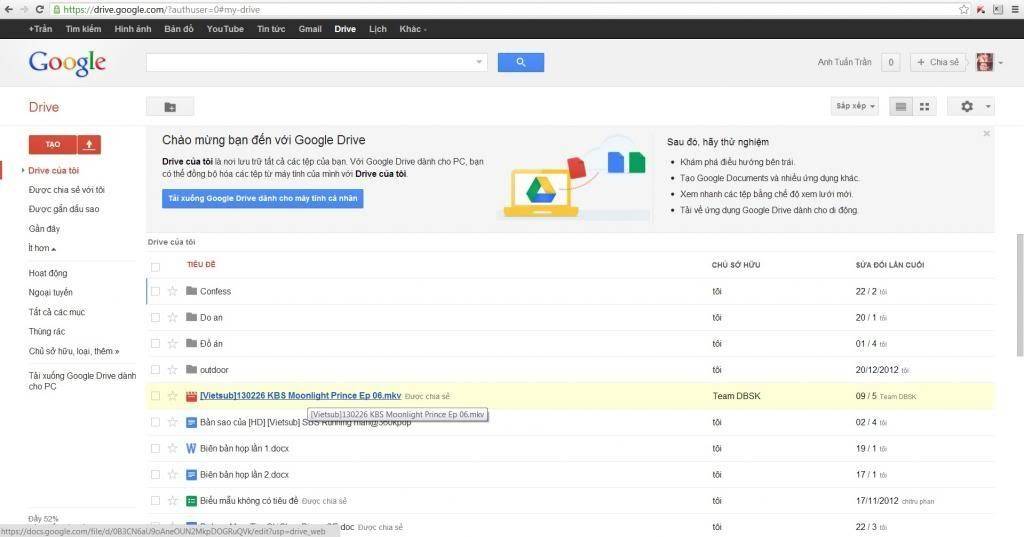
Task: Open account menu arrow beside avatar
Action: [x=1000, y=63]
